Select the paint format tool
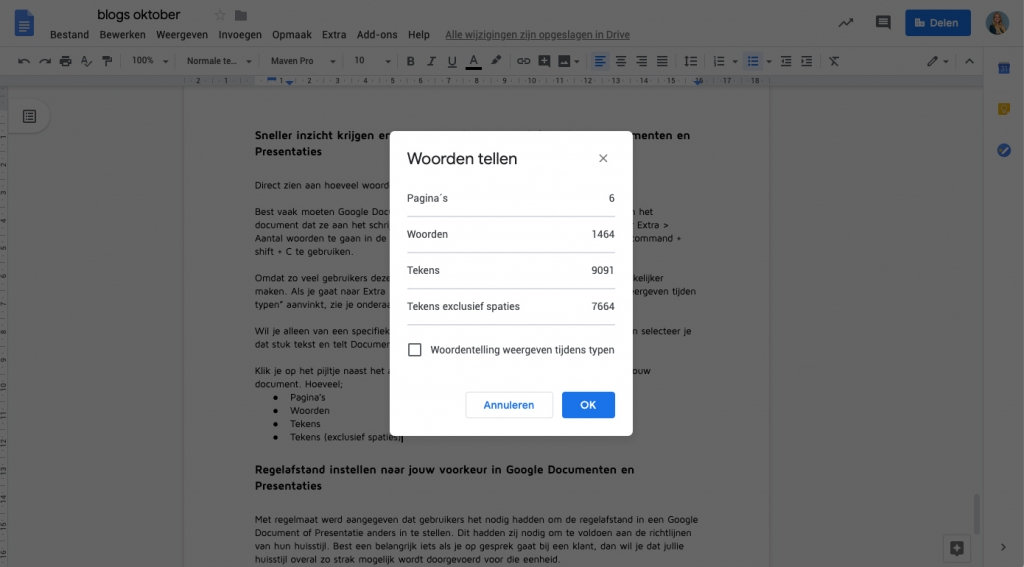The width and height of the screenshot is (1024, 567). (108, 61)
